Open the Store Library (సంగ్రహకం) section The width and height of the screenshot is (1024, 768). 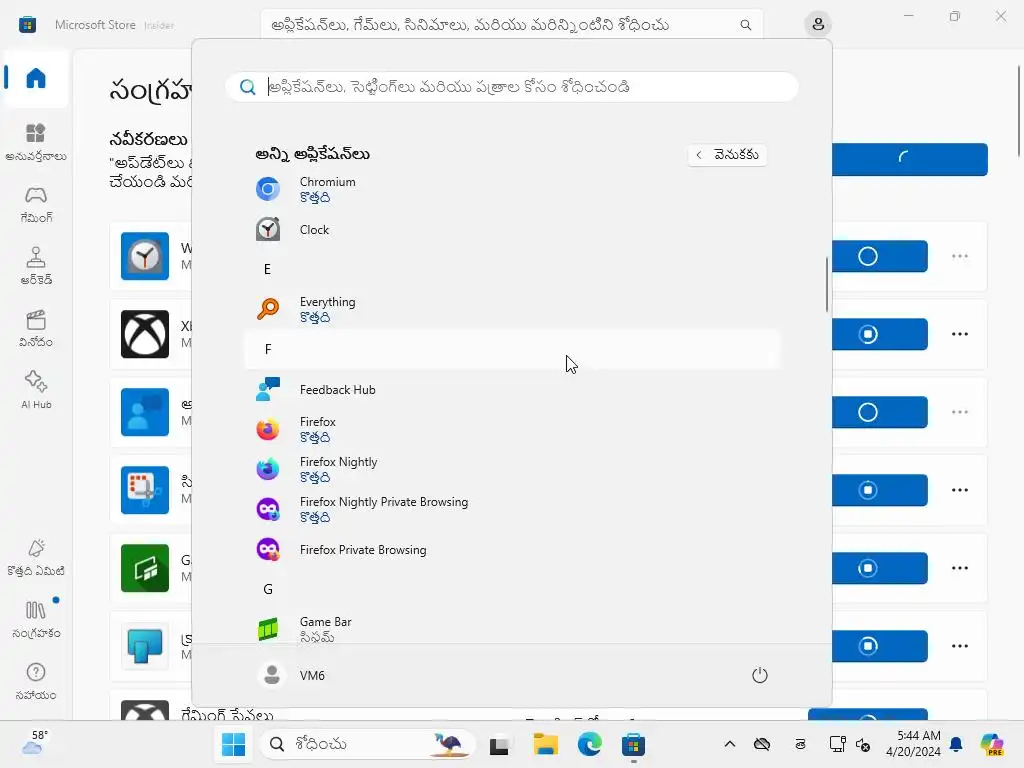point(36,620)
